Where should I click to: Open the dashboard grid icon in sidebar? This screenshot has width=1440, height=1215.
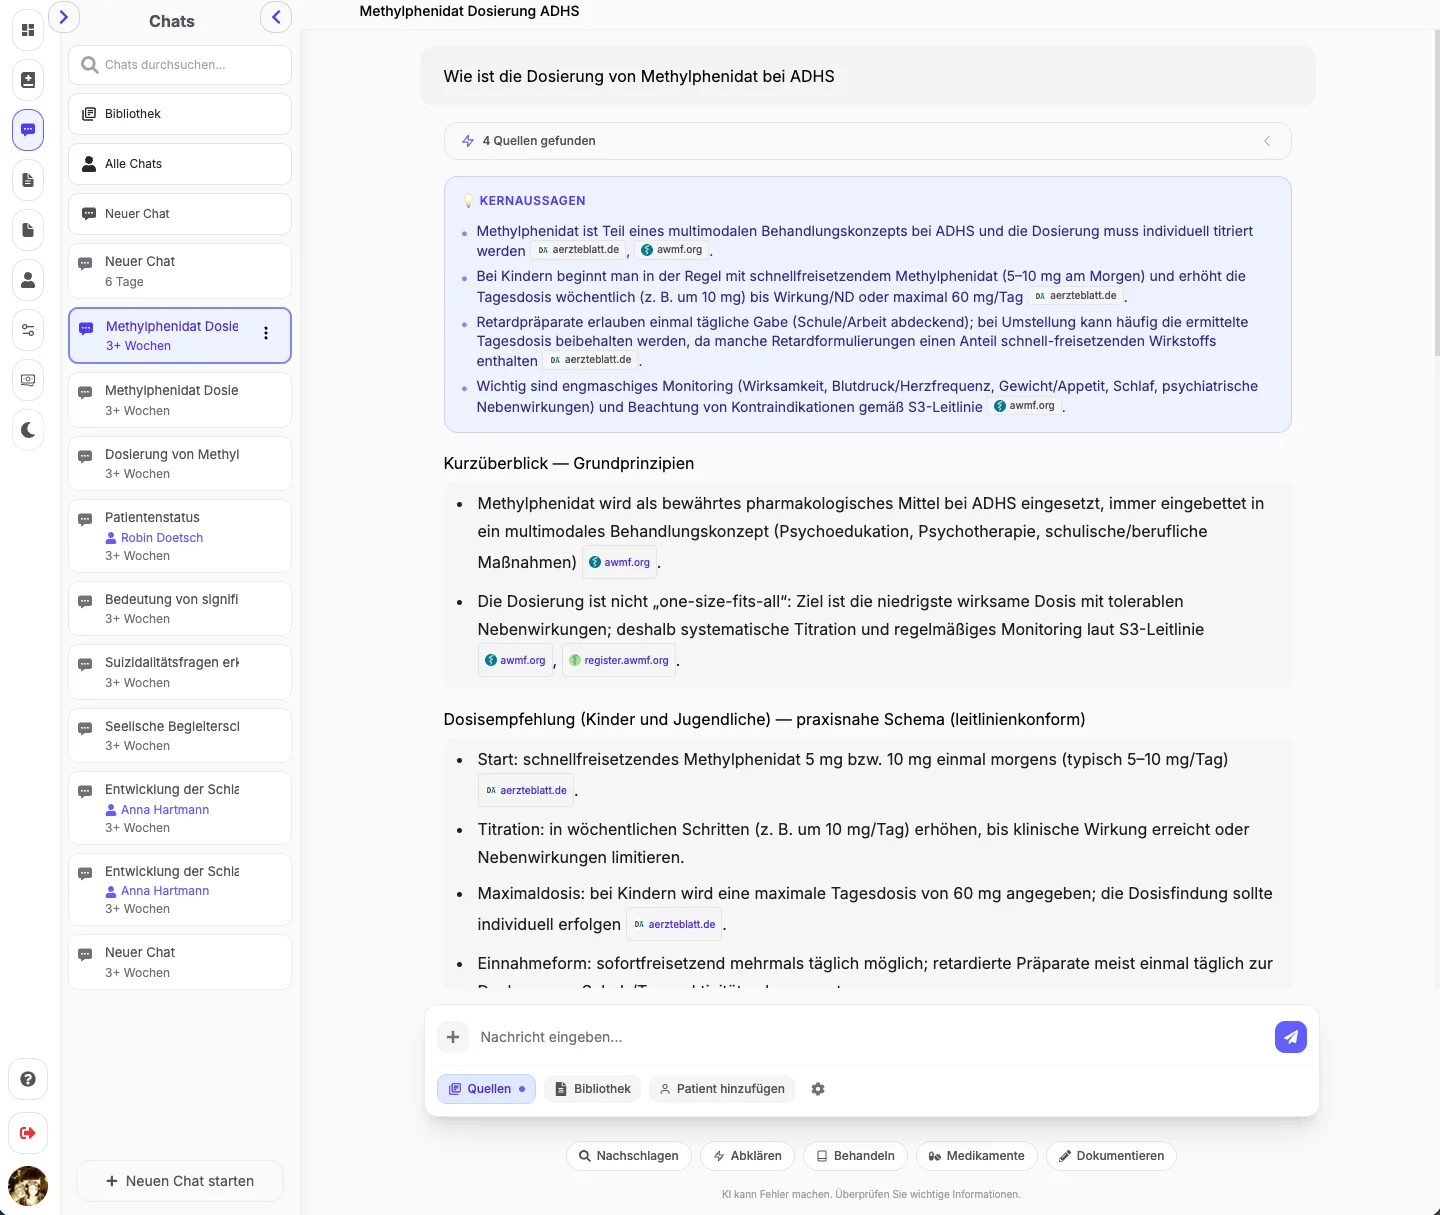pyautogui.click(x=28, y=30)
